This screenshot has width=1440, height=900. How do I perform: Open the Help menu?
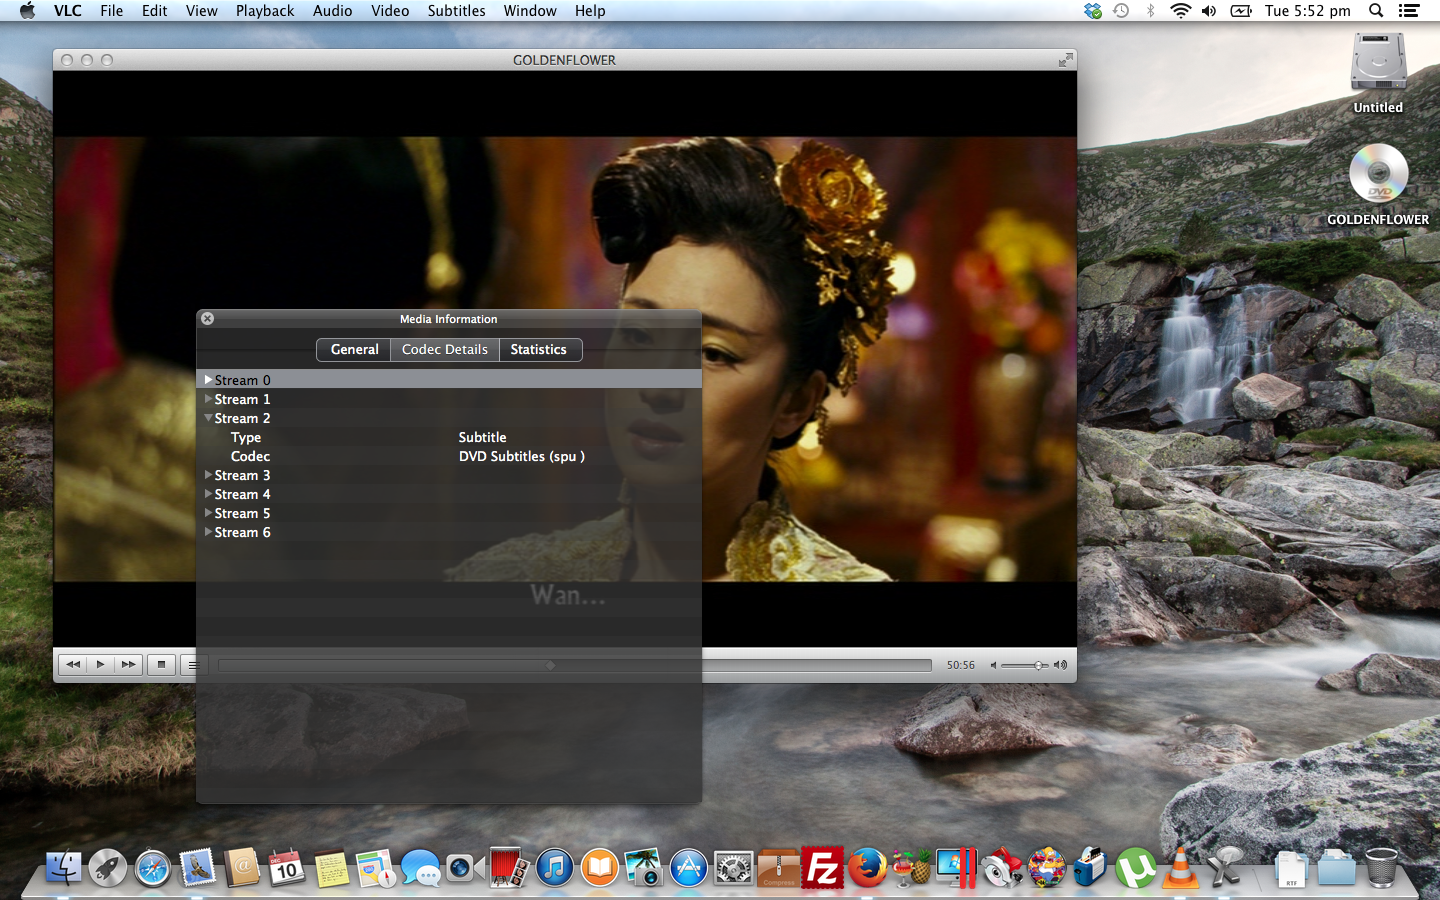pos(590,11)
